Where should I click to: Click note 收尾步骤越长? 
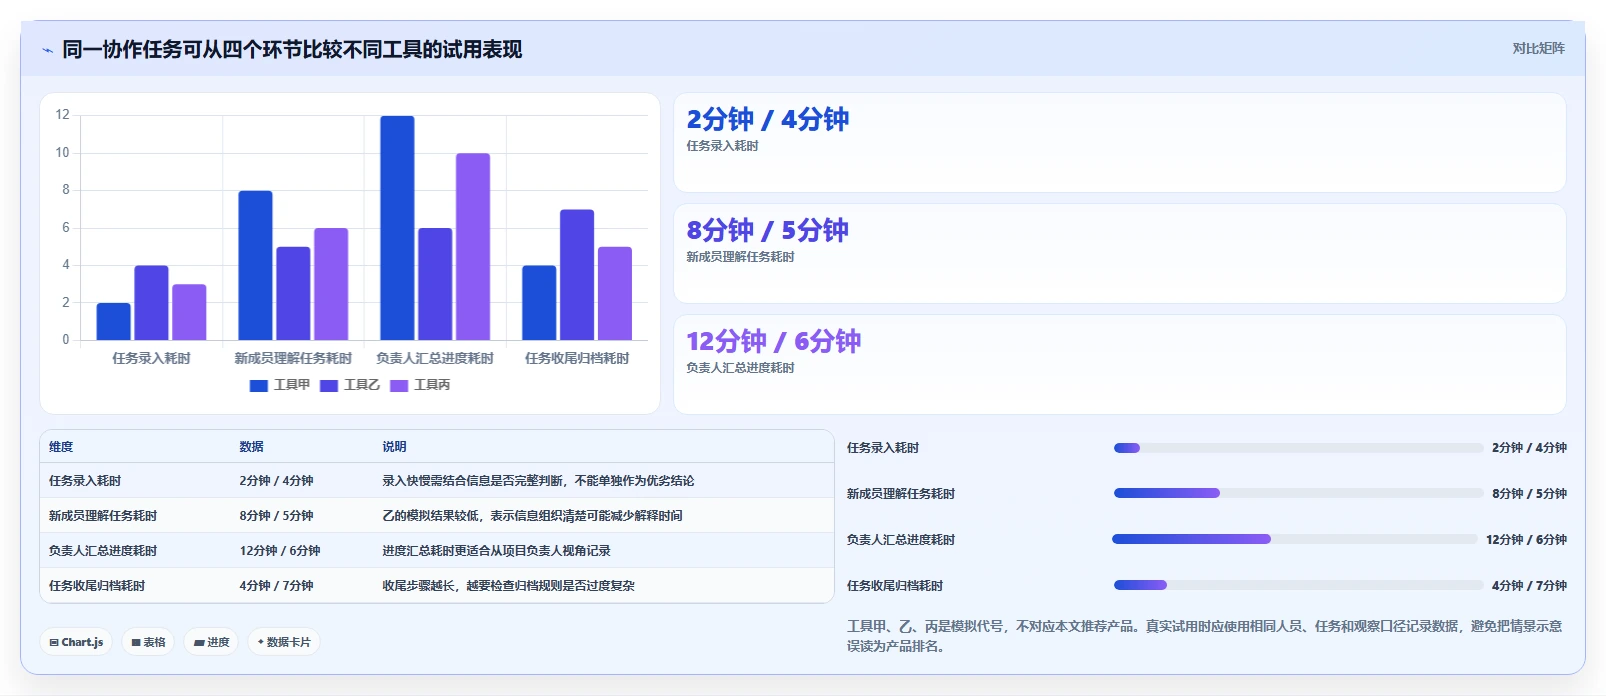tap(508, 586)
